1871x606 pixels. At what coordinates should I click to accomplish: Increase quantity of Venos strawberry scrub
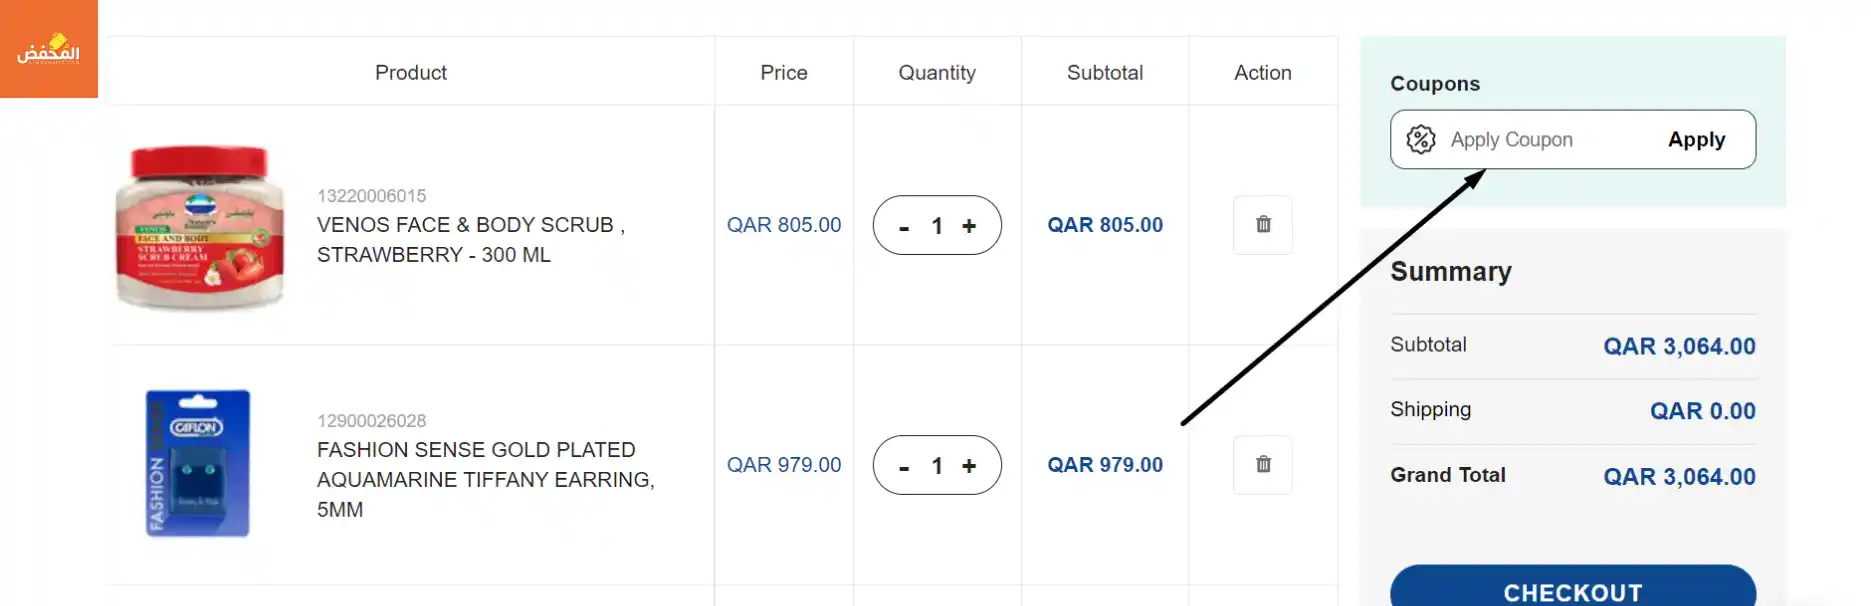(969, 226)
